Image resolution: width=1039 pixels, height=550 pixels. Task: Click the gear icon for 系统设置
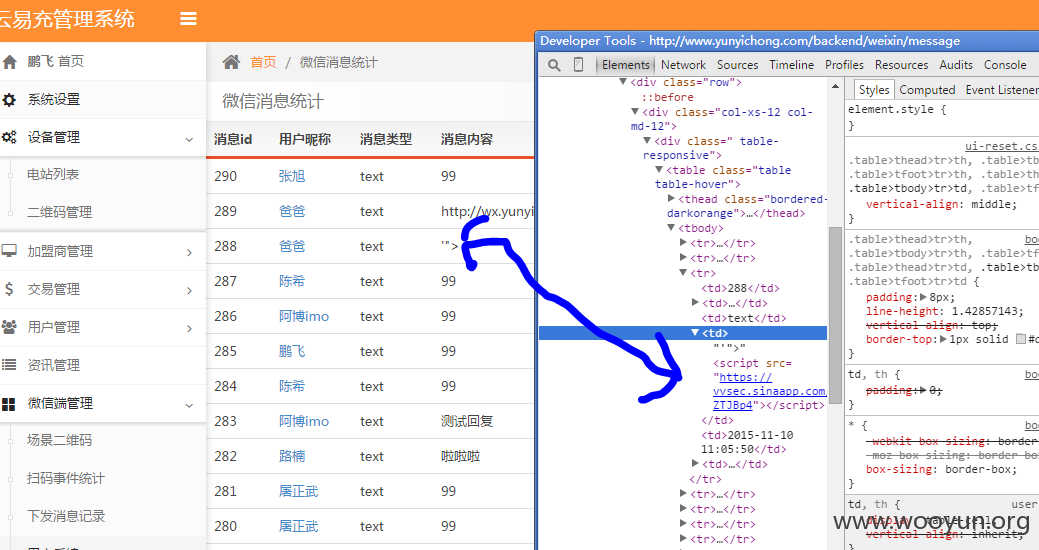(9, 100)
